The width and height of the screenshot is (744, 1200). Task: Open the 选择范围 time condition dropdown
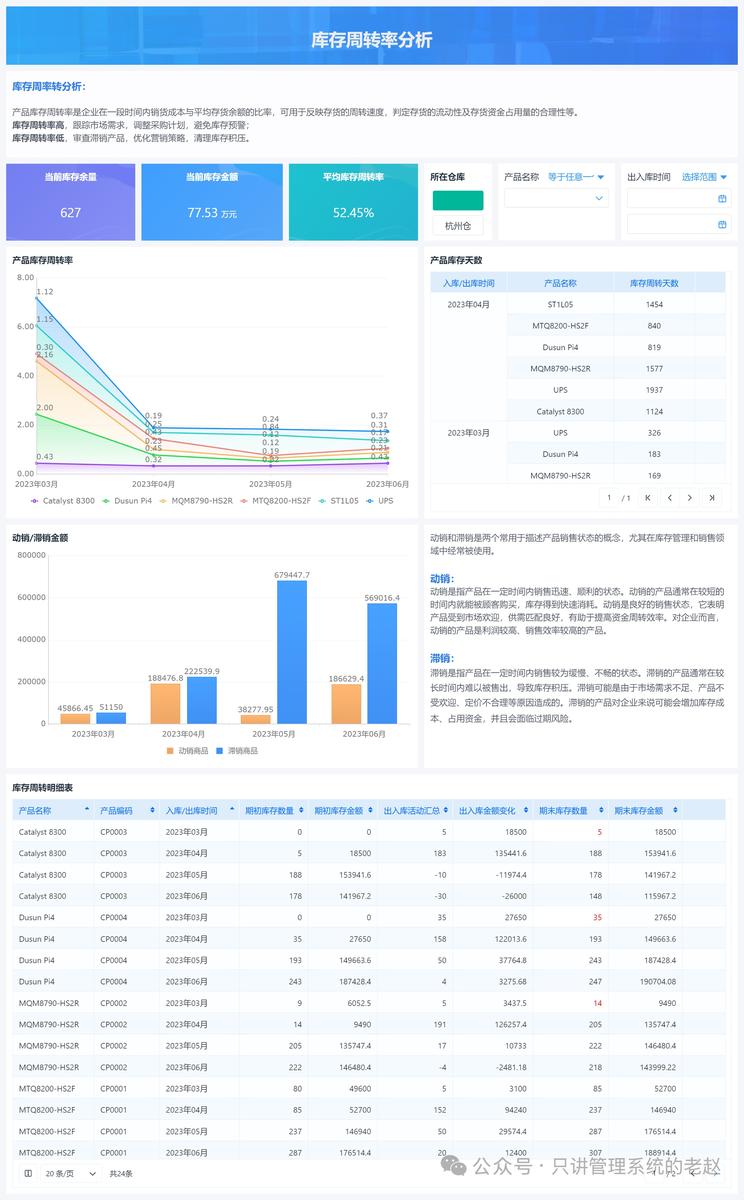pos(704,177)
